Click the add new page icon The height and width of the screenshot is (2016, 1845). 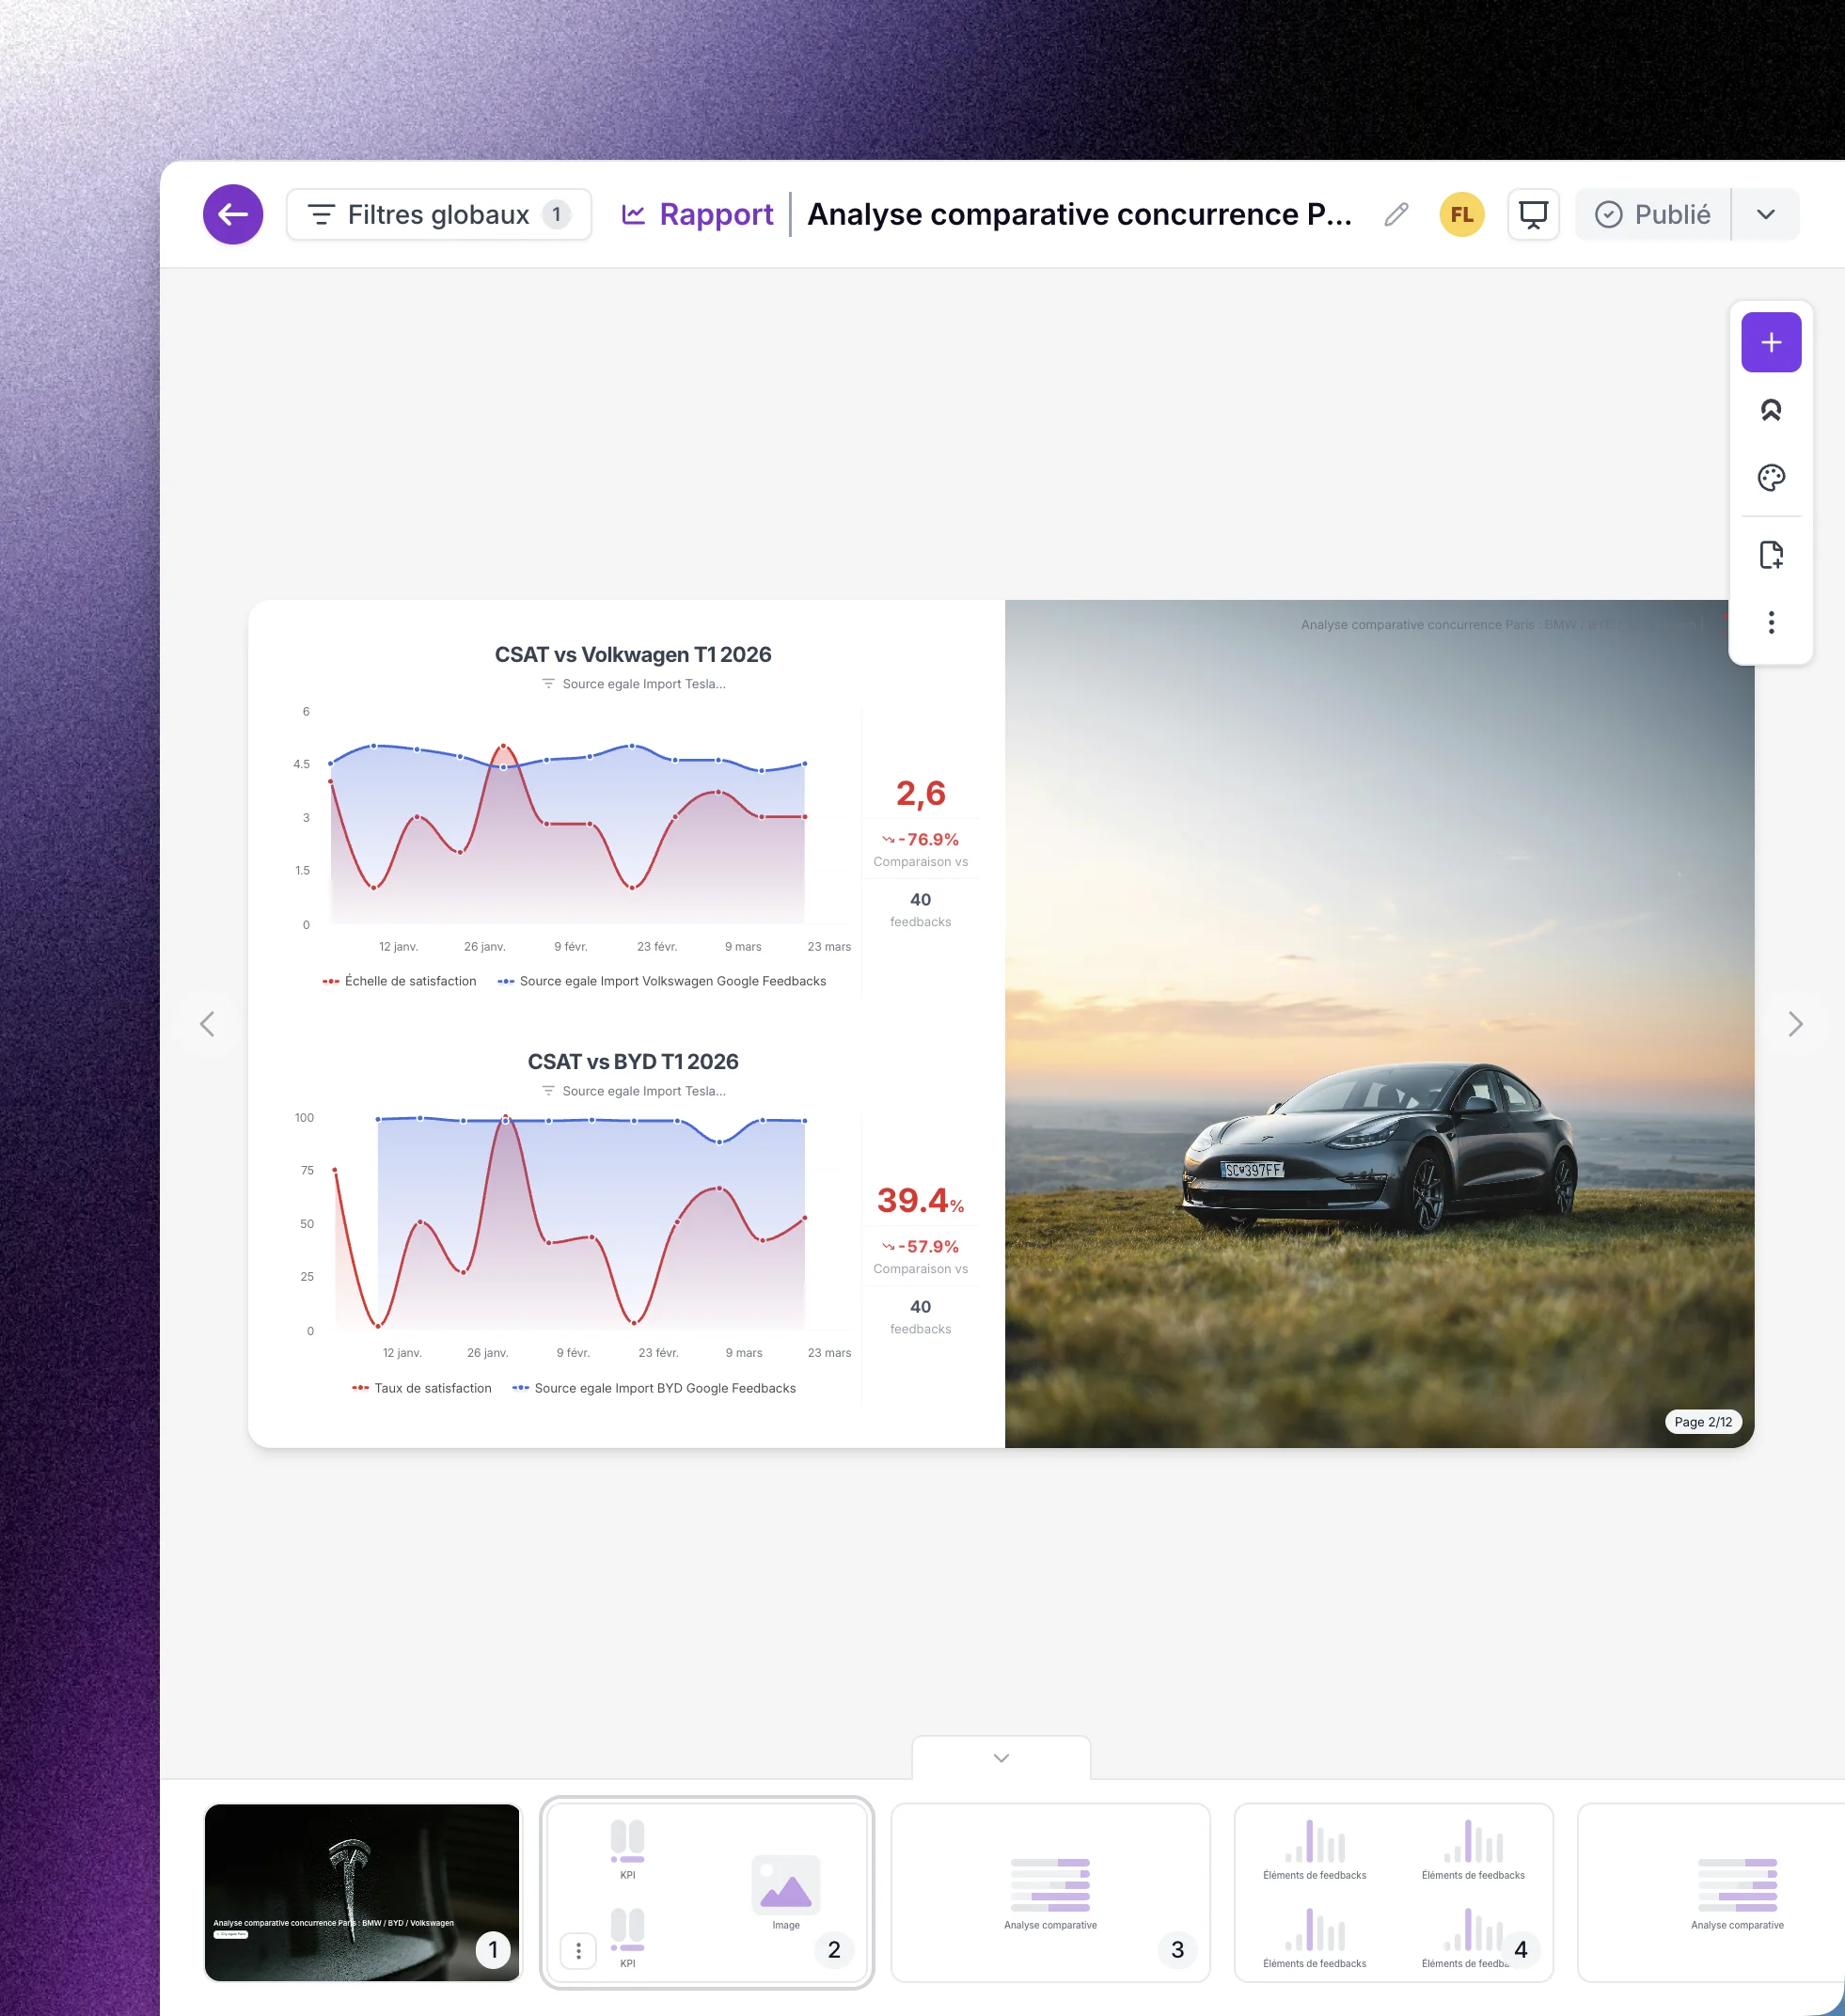pyautogui.click(x=1770, y=555)
